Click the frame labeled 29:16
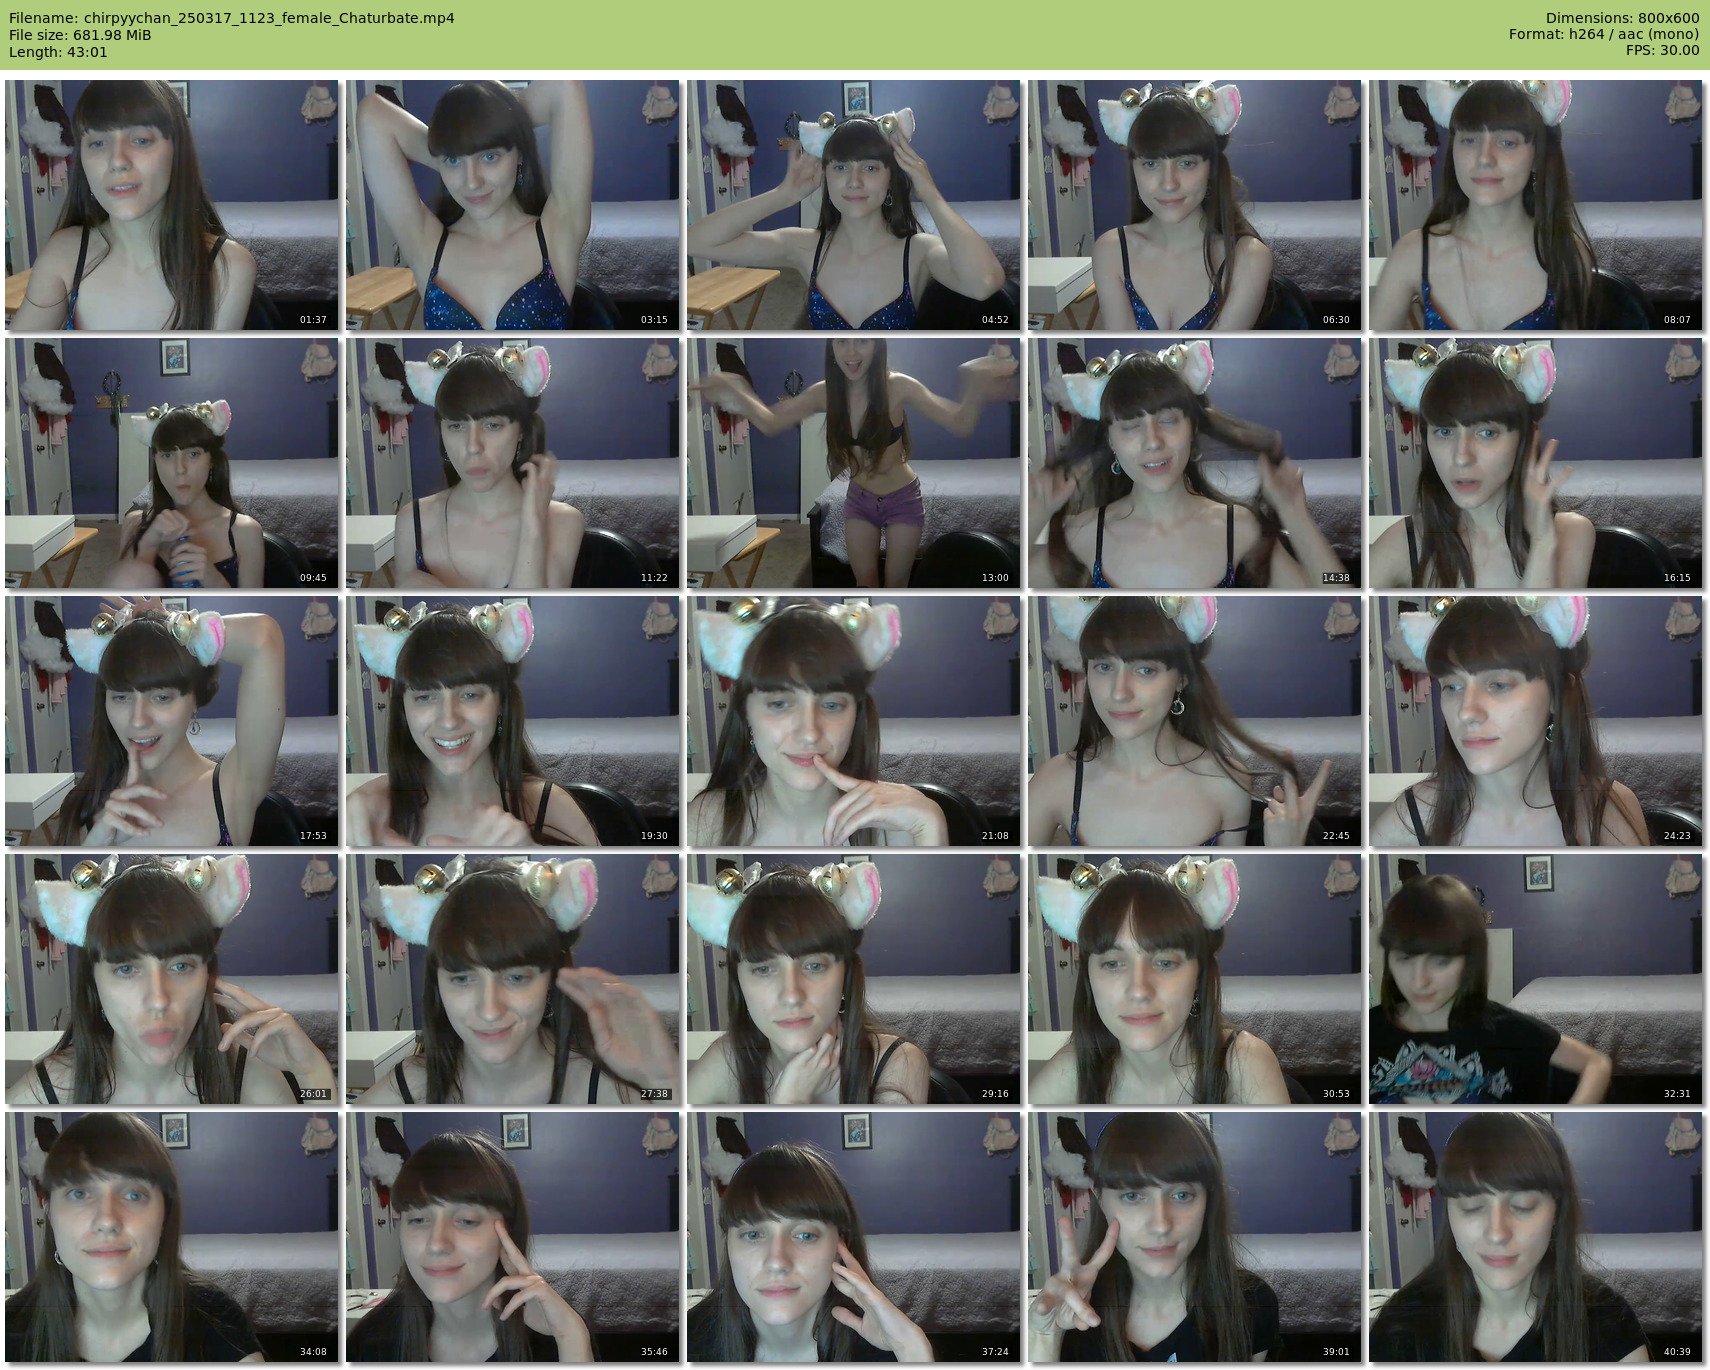The width and height of the screenshot is (1710, 1370). click(854, 979)
